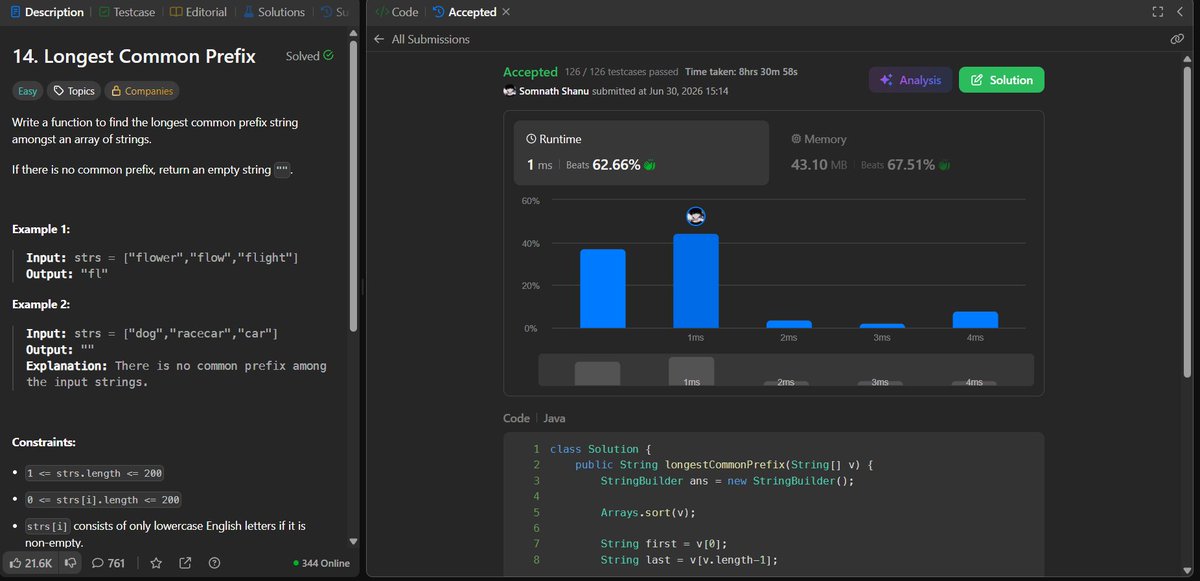
Task: Click the 1ms bar in the runtime chart
Action: 696,281
